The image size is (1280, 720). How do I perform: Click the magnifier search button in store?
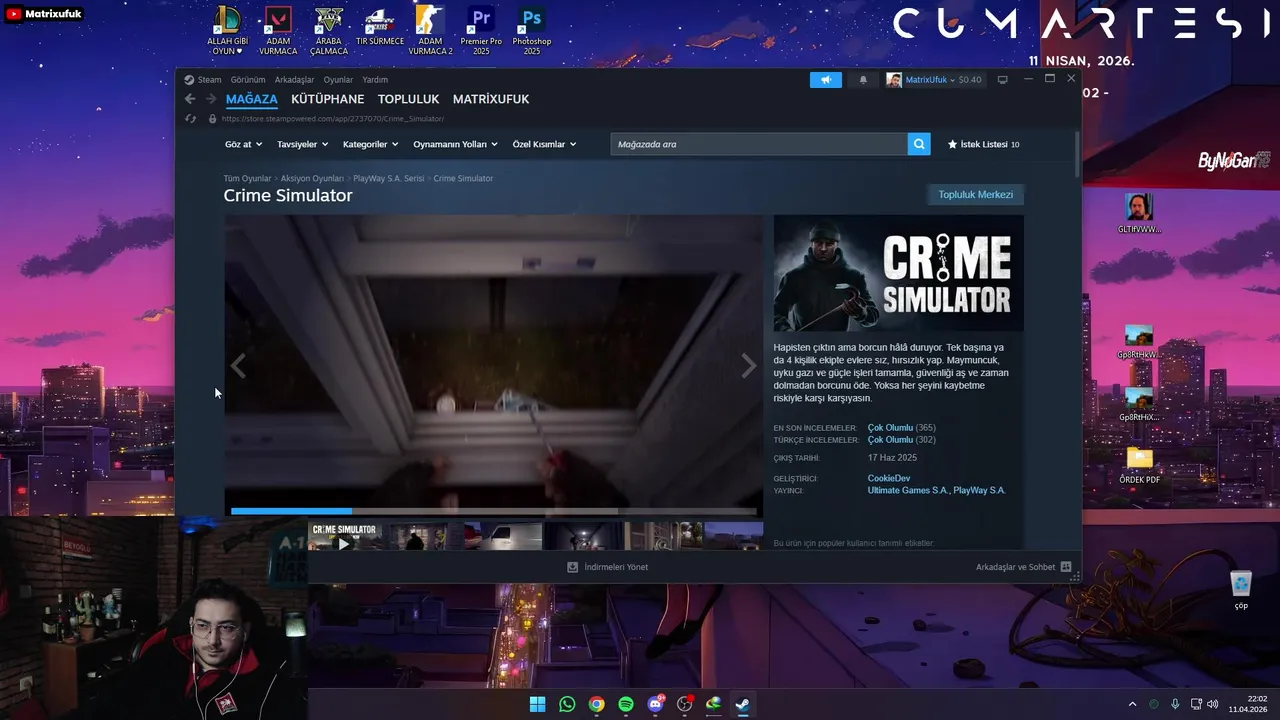(919, 144)
